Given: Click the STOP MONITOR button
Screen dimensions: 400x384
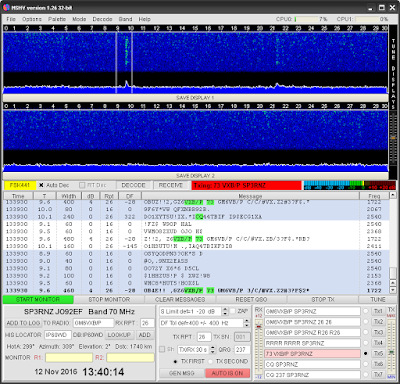Looking at the screenshot, I should [x=109, y=299].
